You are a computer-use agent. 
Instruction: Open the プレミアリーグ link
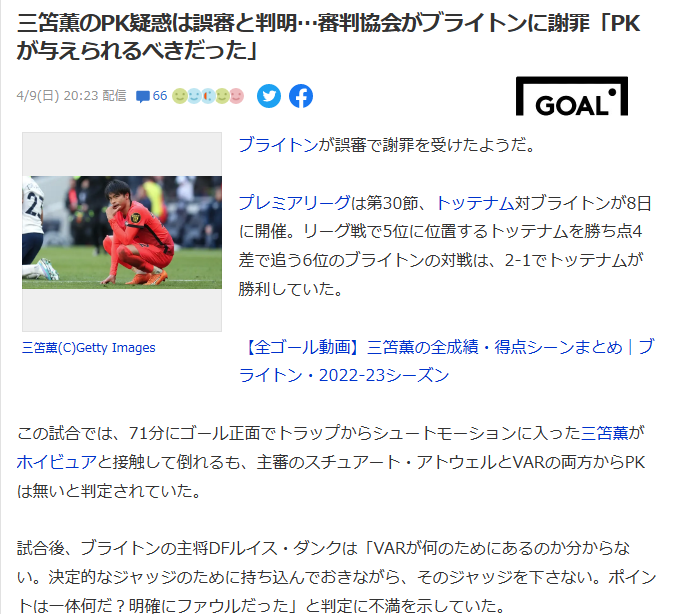294,202
